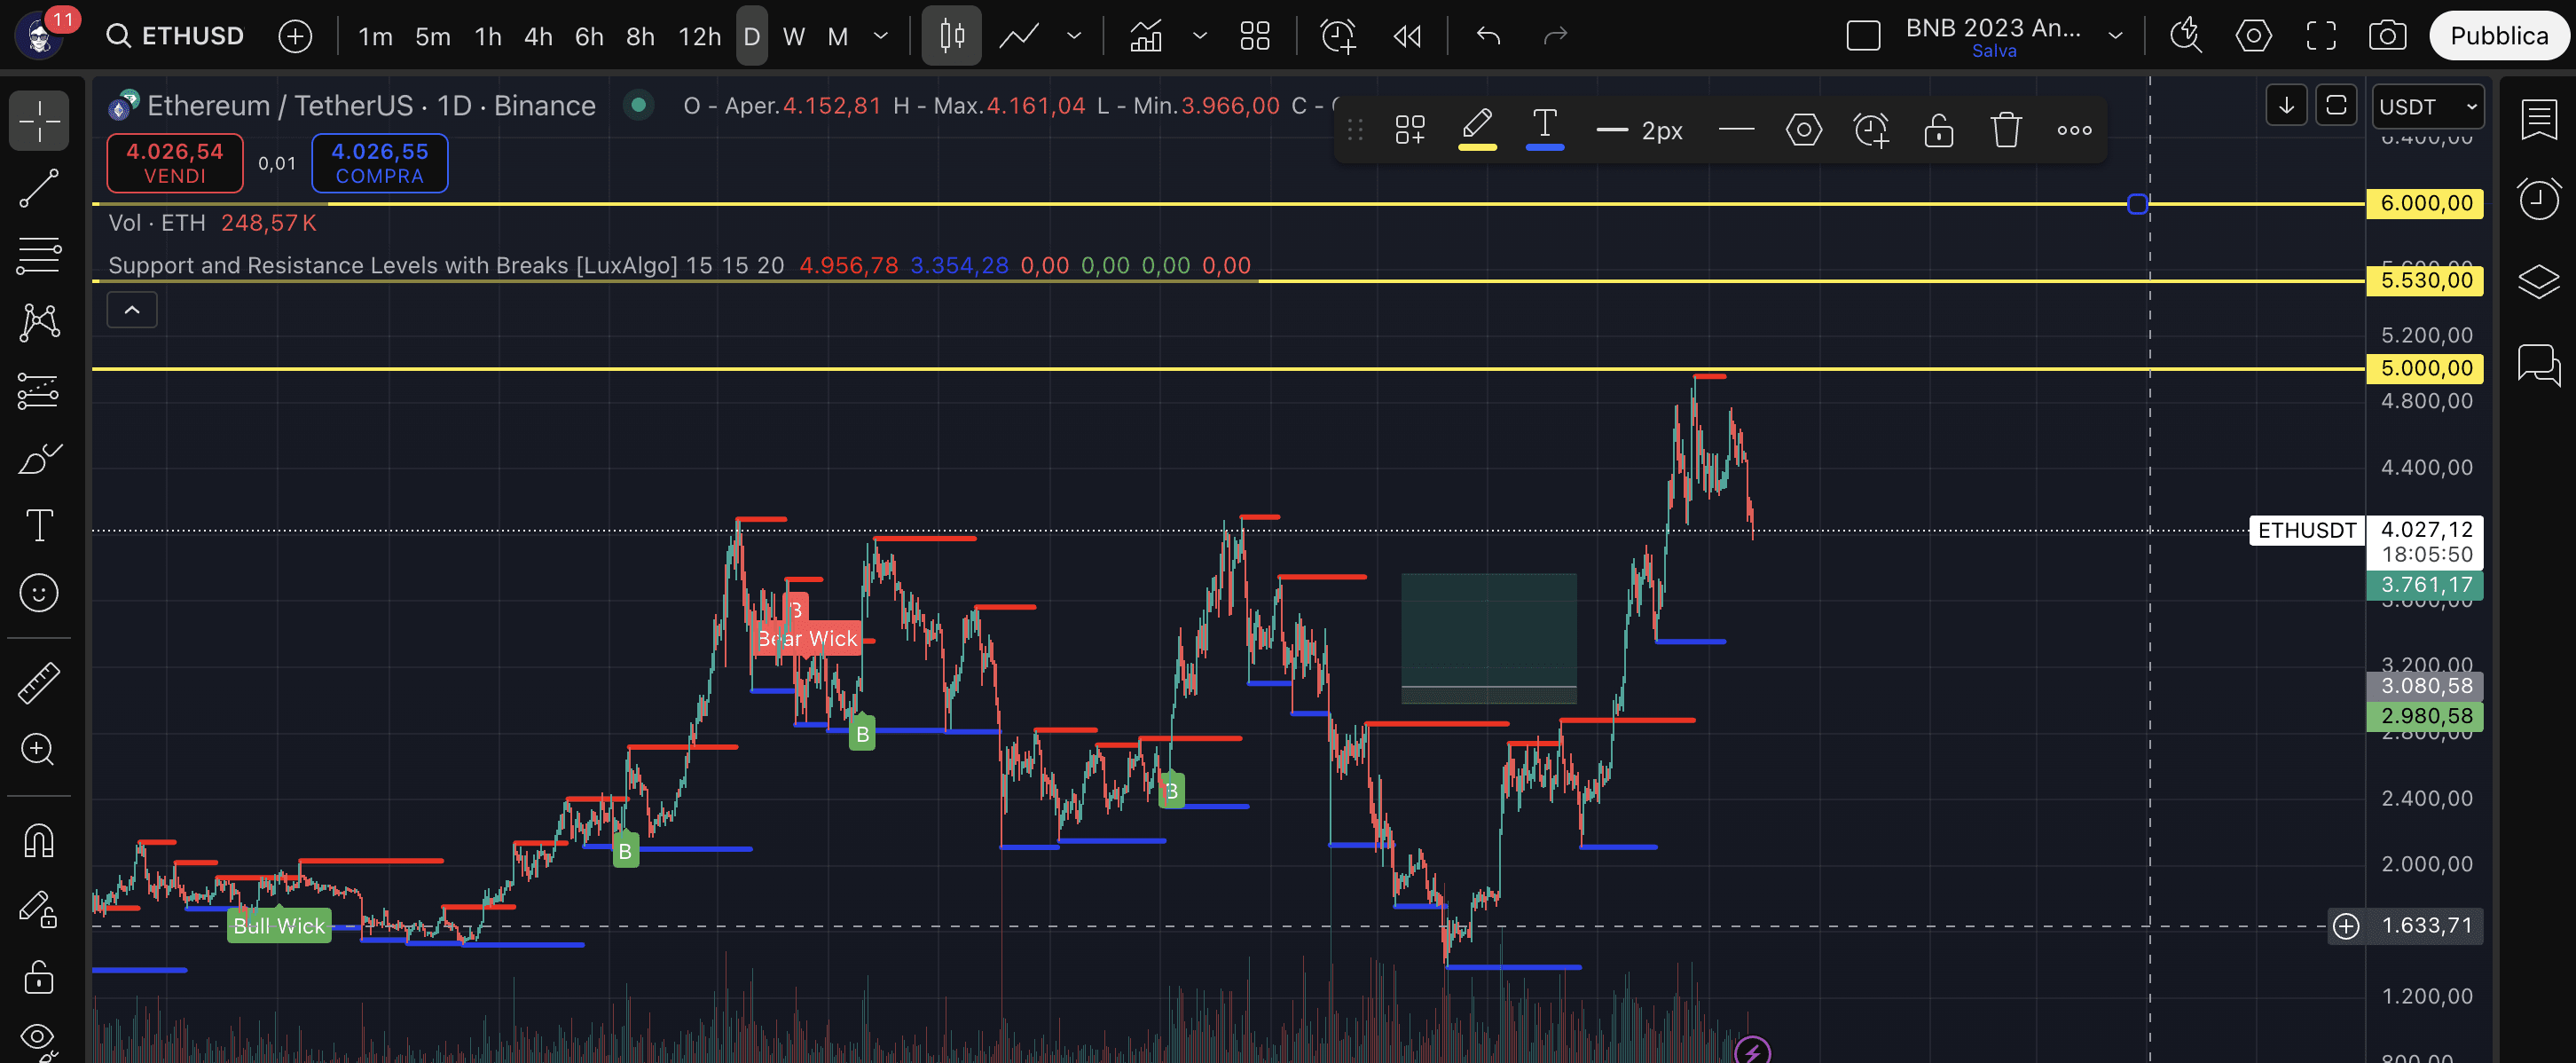Switch to the 4h timeframe
Image resolution: width=2576 pixels, height=1063 pixels.
538,37
